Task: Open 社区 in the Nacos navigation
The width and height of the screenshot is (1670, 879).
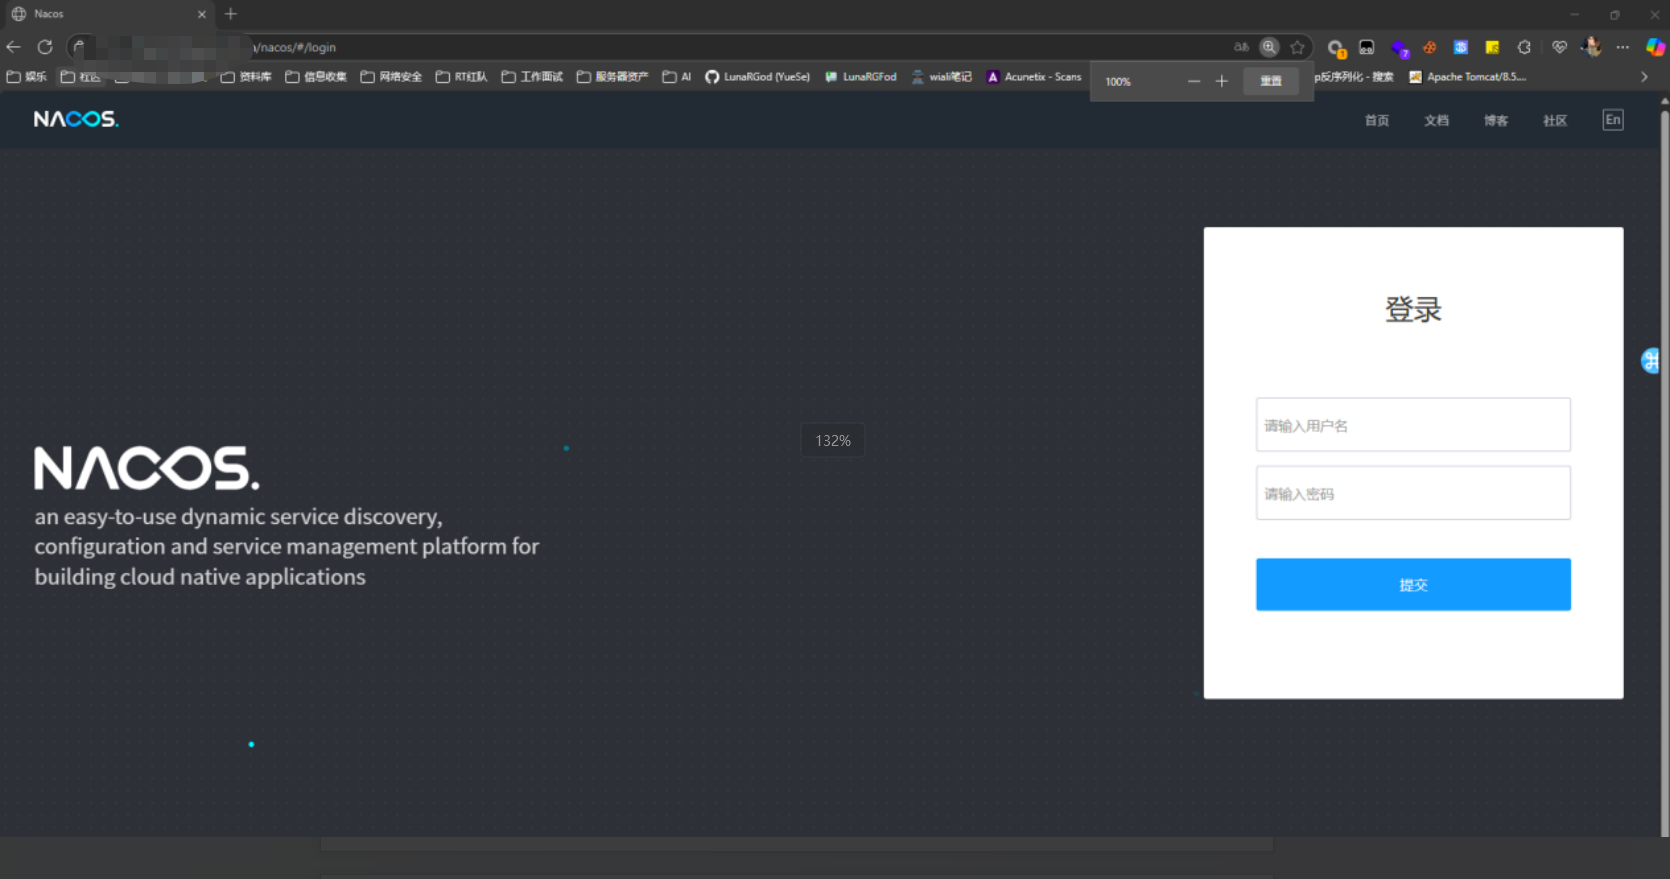Action: (1555, 120)
